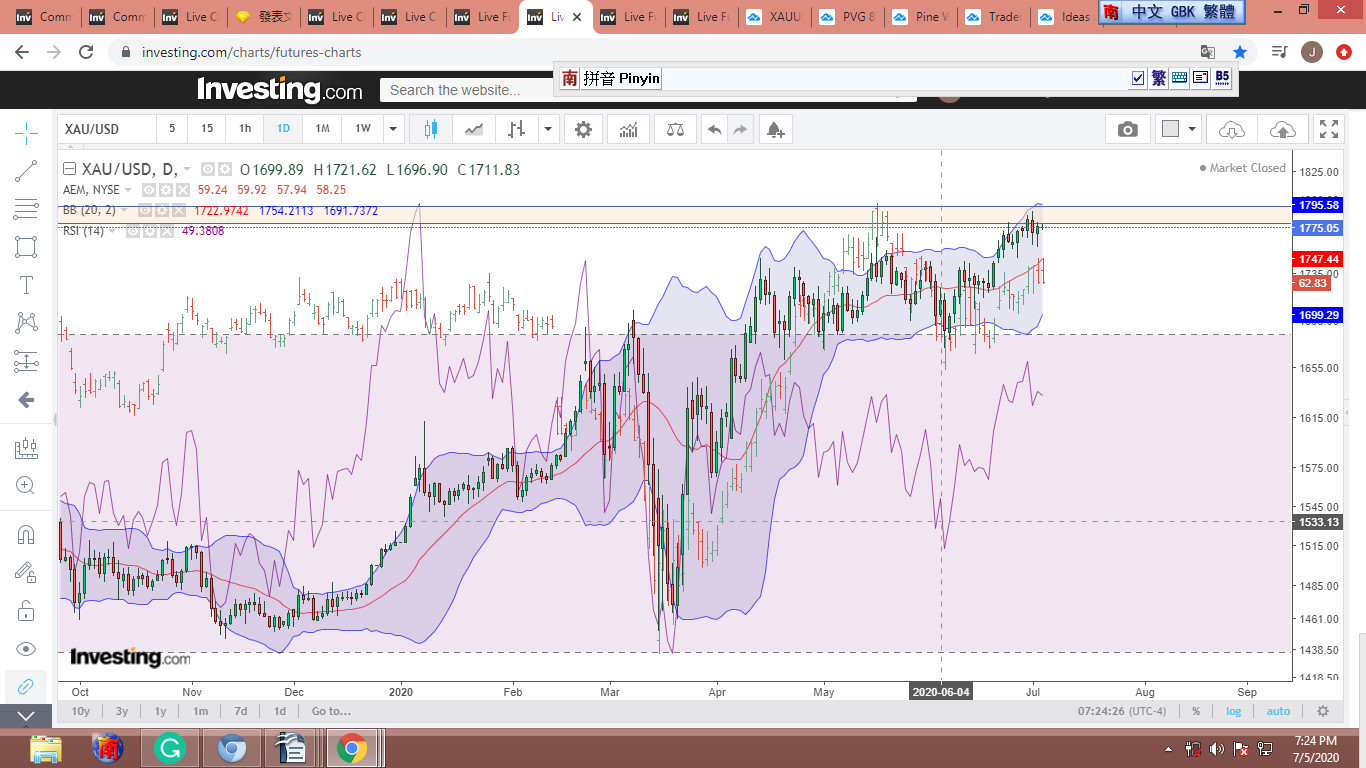1366x768 pixels.
Task: Open the bar style dropdown arrow
Action: click(x=547, y=129)
